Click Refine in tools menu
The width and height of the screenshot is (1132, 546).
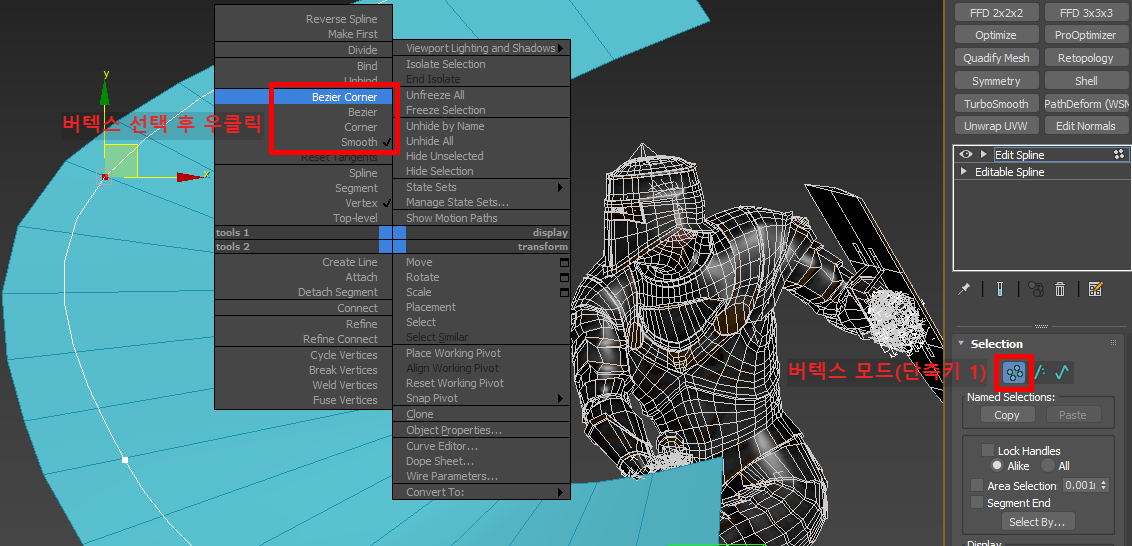tap(303, 324)
